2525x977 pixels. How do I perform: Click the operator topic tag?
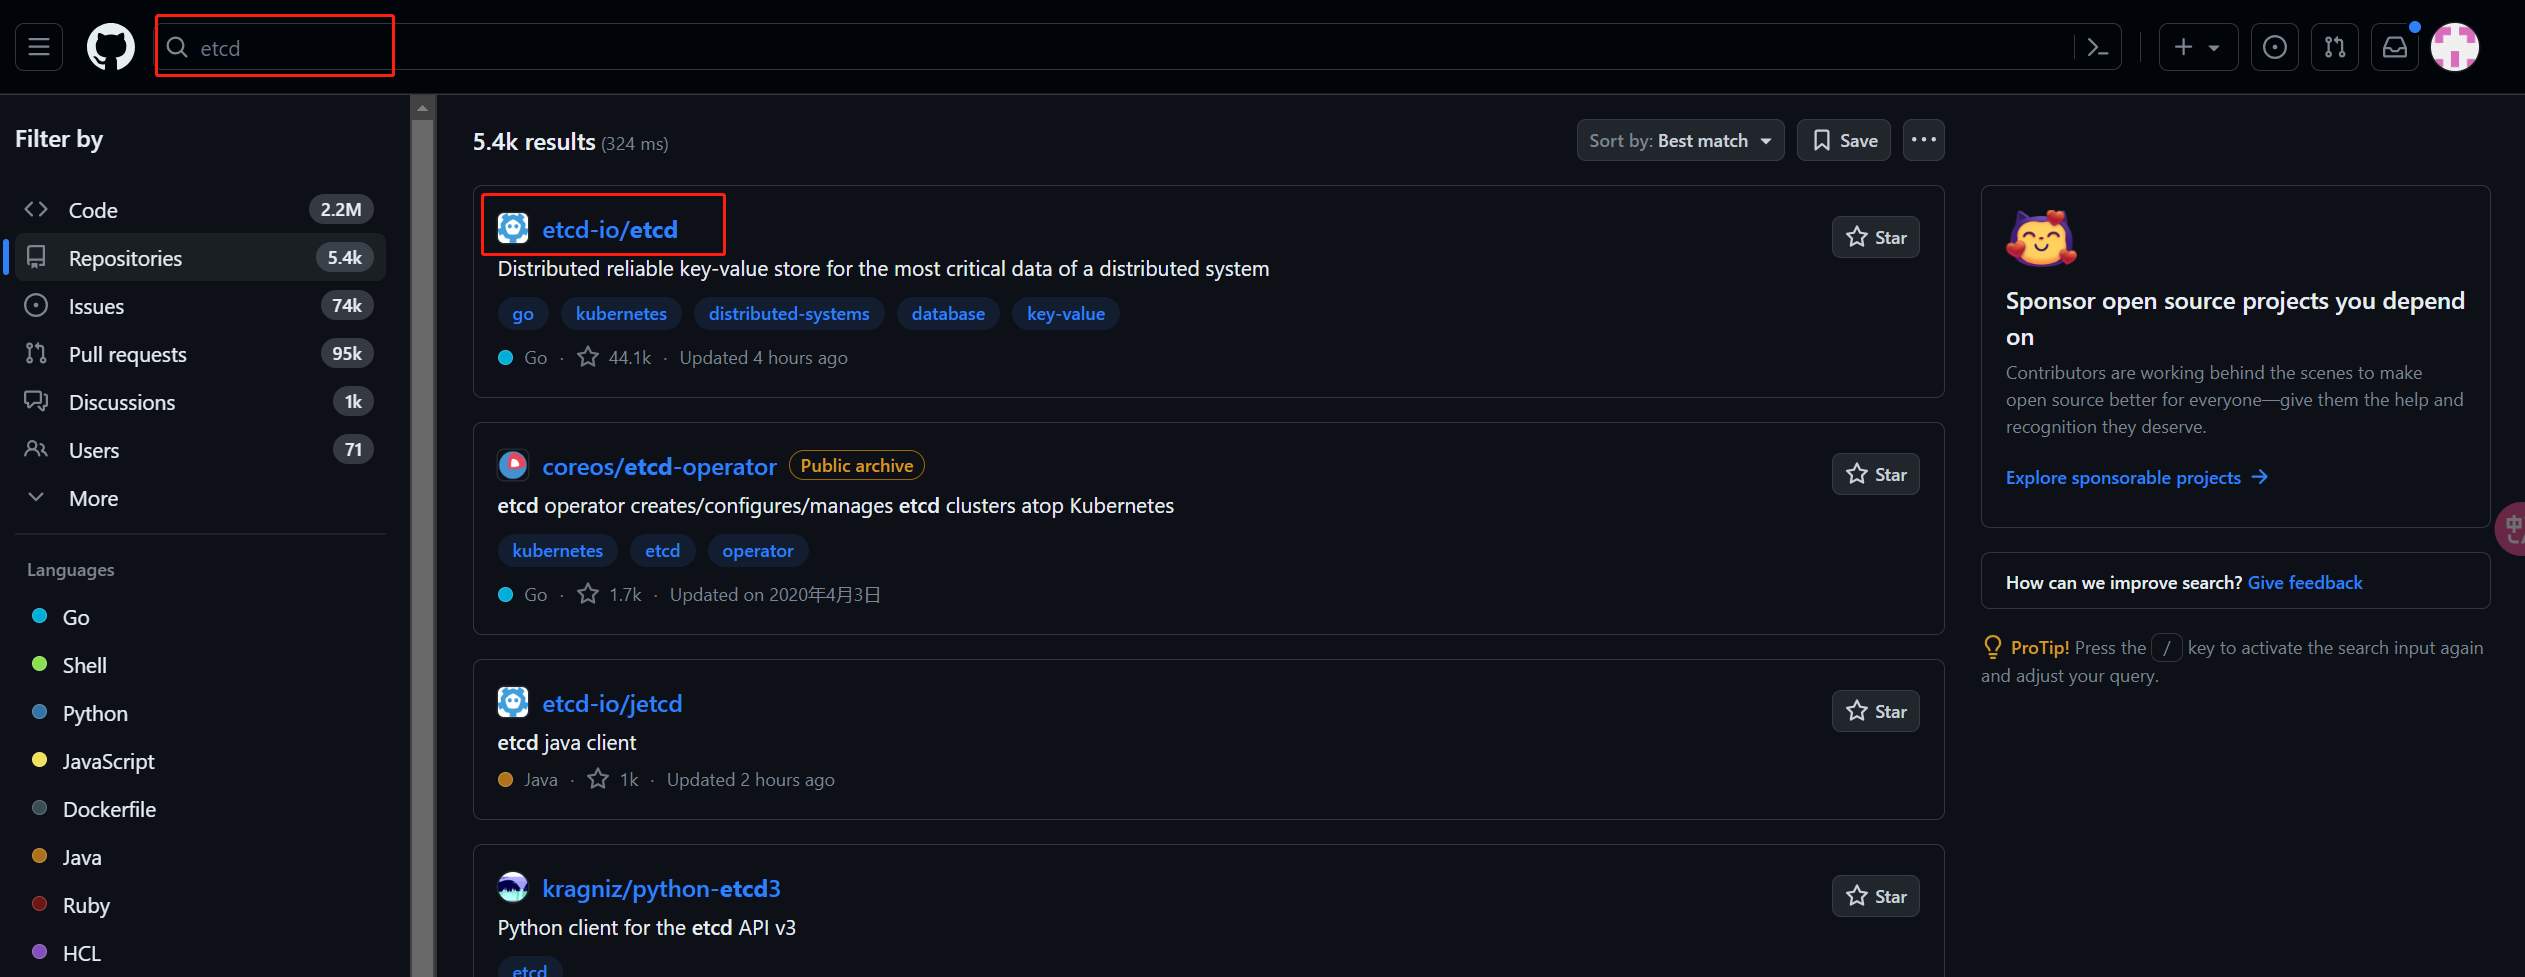coord(758,550)
